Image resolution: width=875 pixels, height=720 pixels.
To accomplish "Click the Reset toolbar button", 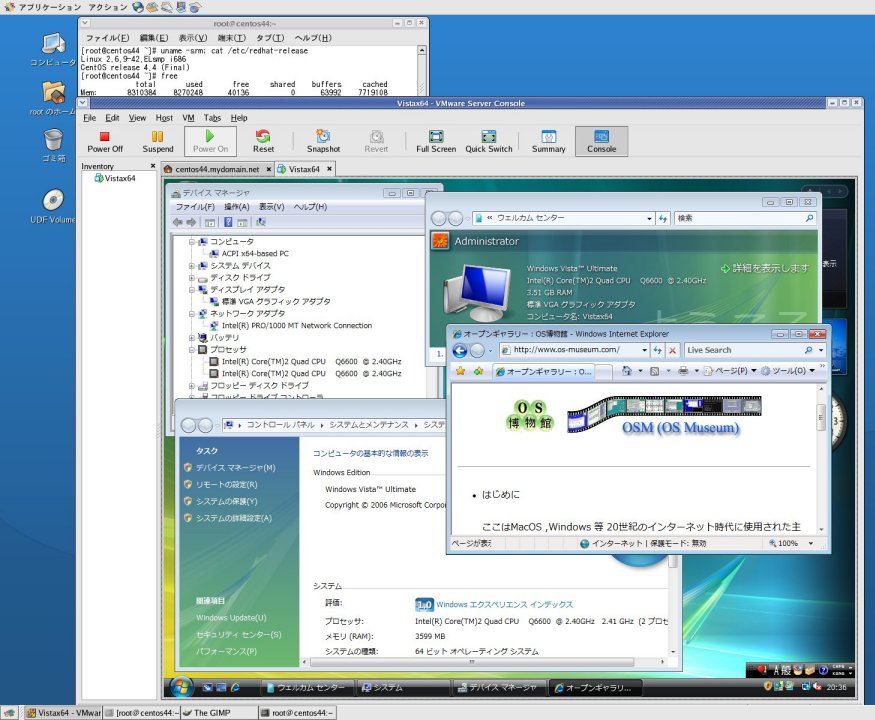I will (x=263, y=142).
